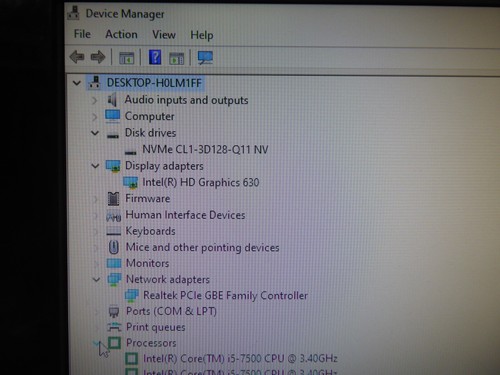Click the monitor icon beside Computer

coord(113,116)
